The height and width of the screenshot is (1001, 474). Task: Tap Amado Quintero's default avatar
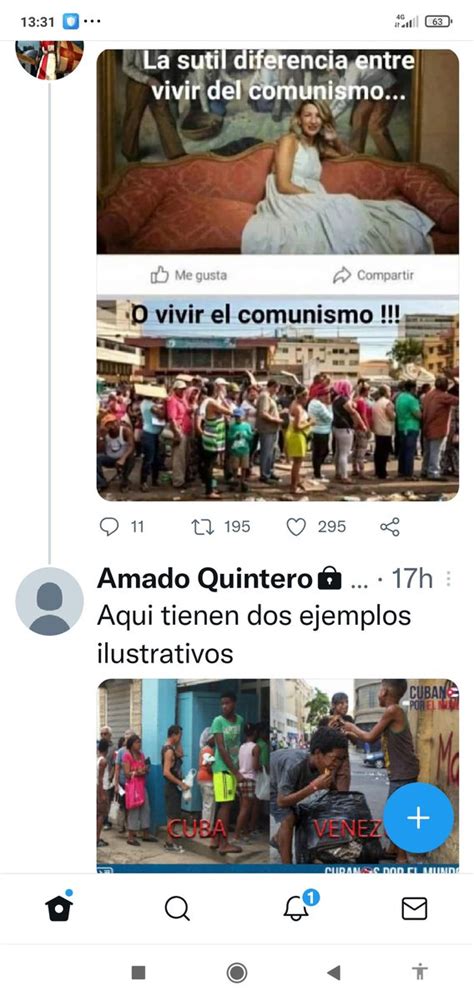tap(49, 601)
